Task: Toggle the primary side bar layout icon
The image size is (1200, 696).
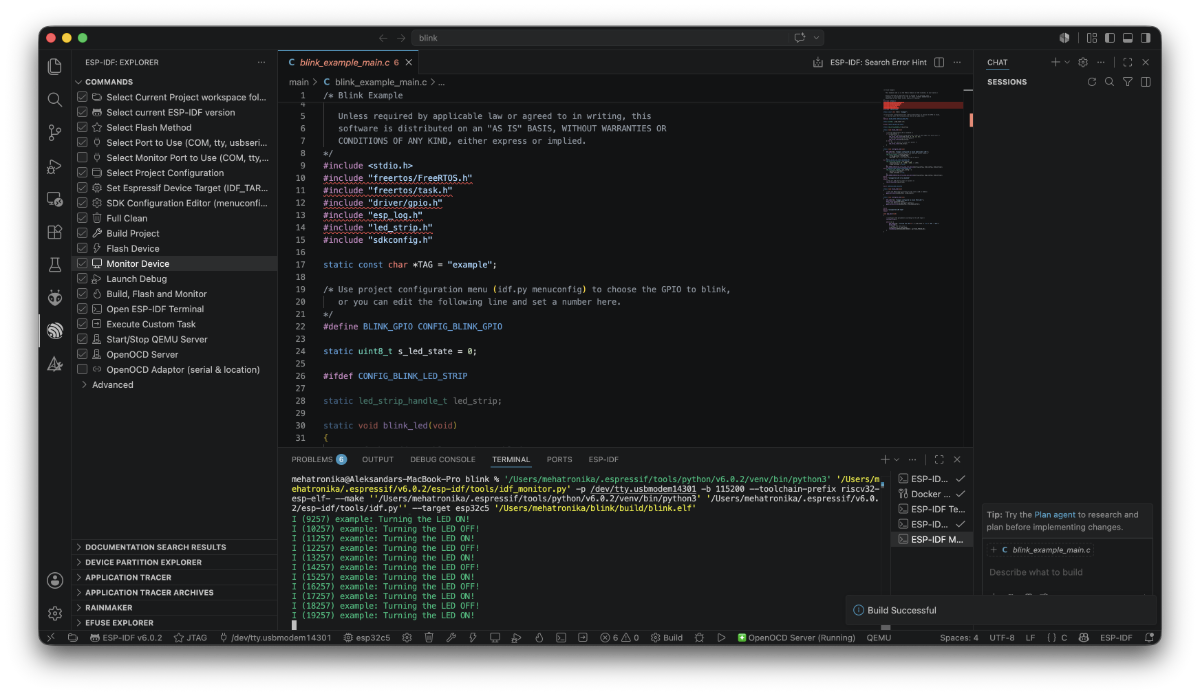Action: [1109, 38]
